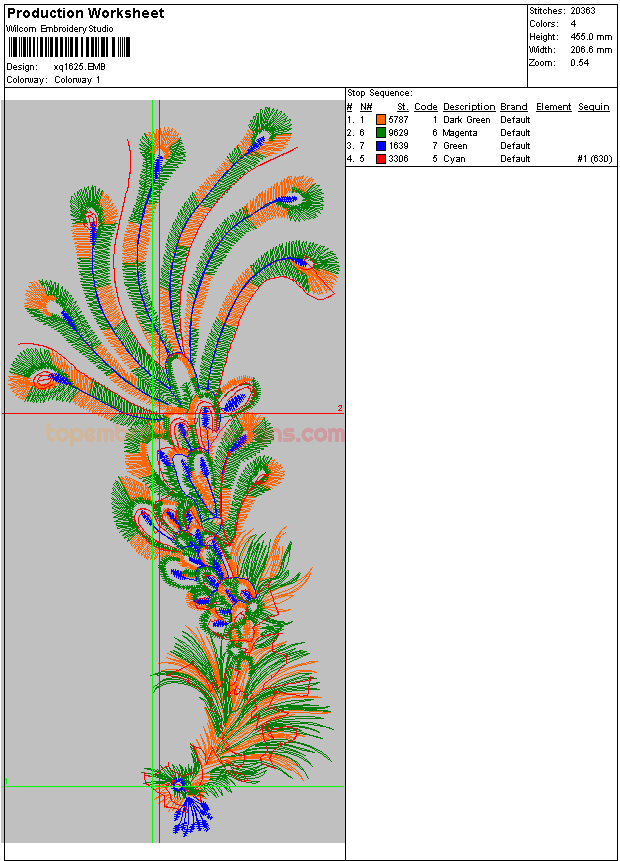Click the Colorway 1 value

coord(77,80)
